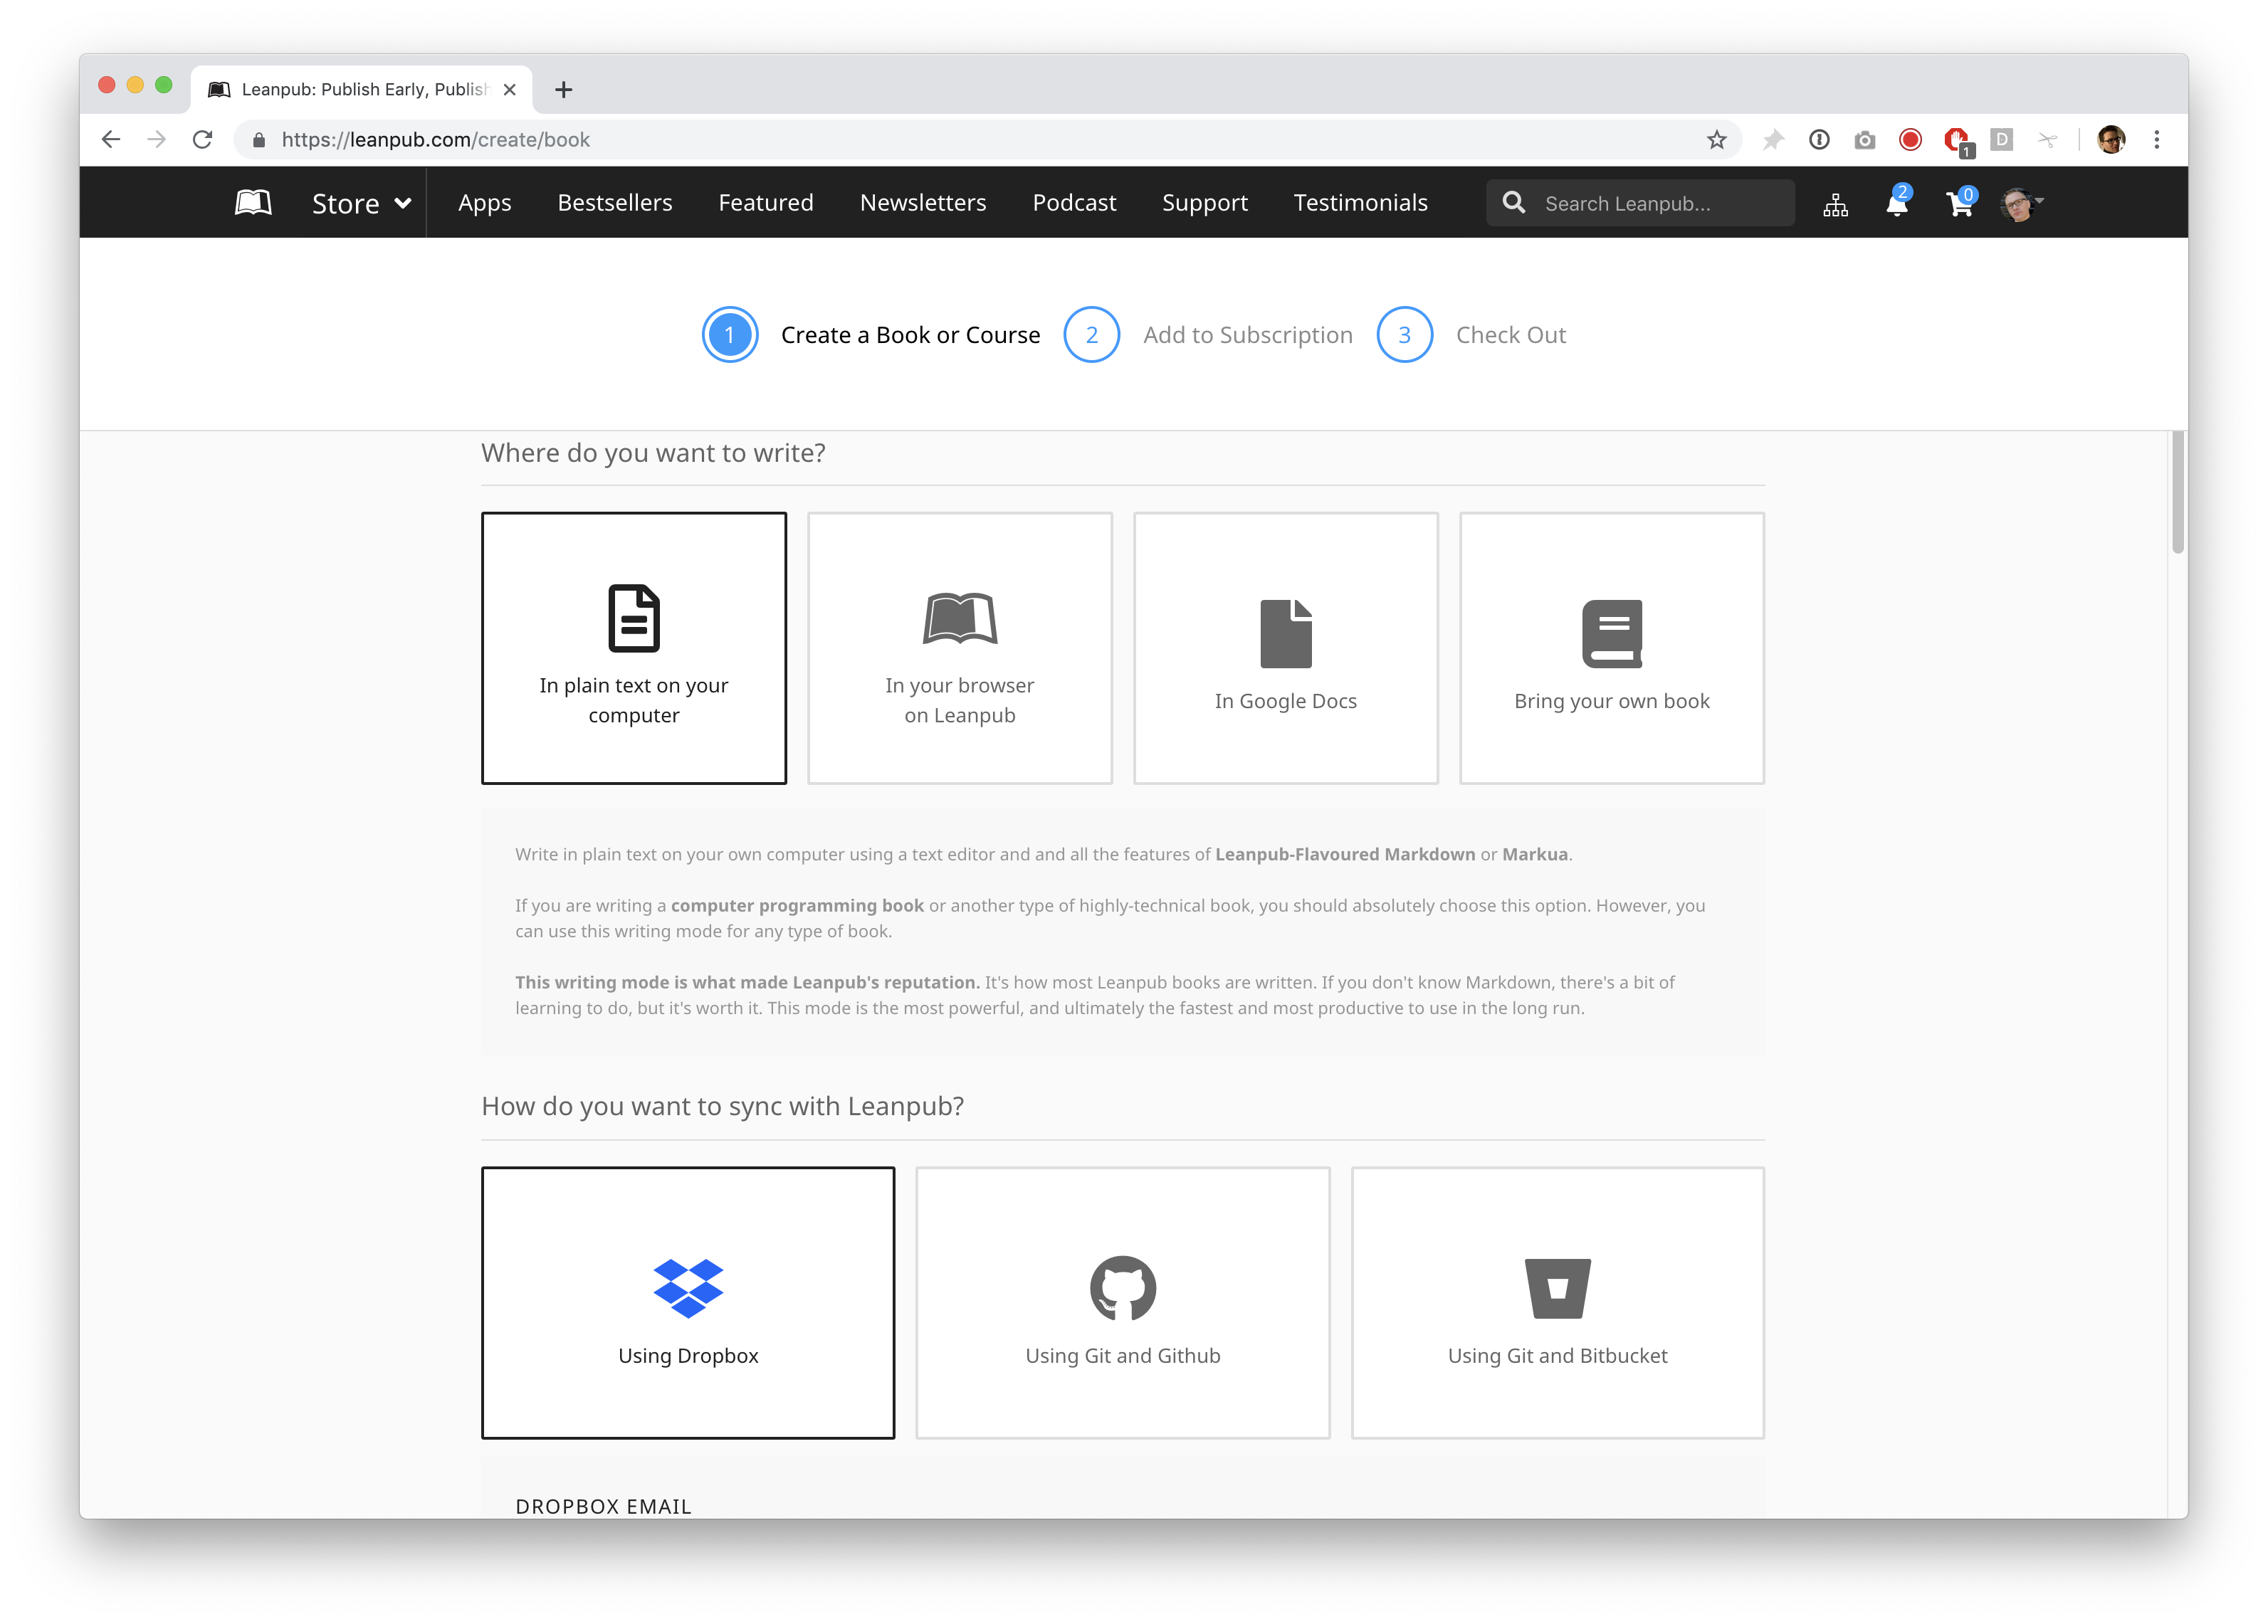
Task: Open the Chrome profile avatar
Action: point(2111,139)
